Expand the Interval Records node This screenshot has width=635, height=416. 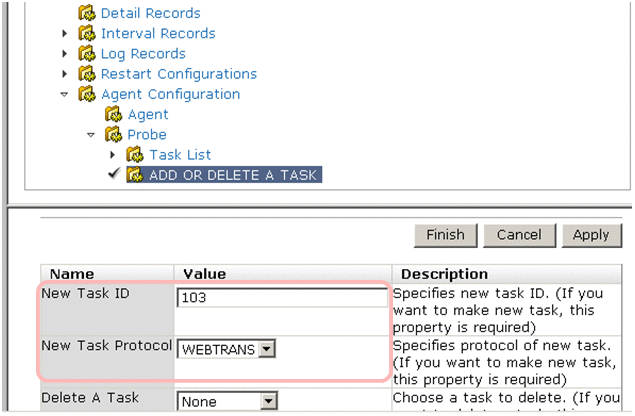pyautogui.click(x=65, y=34)
